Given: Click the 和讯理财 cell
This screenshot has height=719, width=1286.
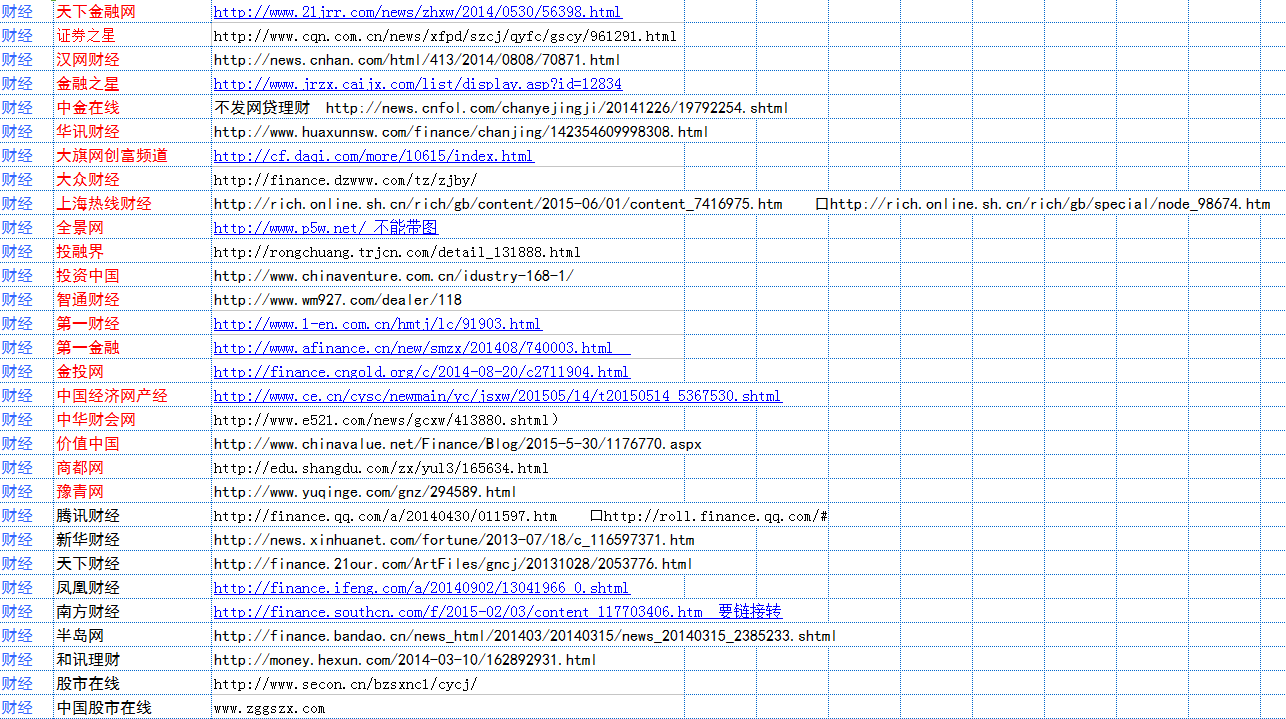Looking at the screenshot, I should [132, 660].
